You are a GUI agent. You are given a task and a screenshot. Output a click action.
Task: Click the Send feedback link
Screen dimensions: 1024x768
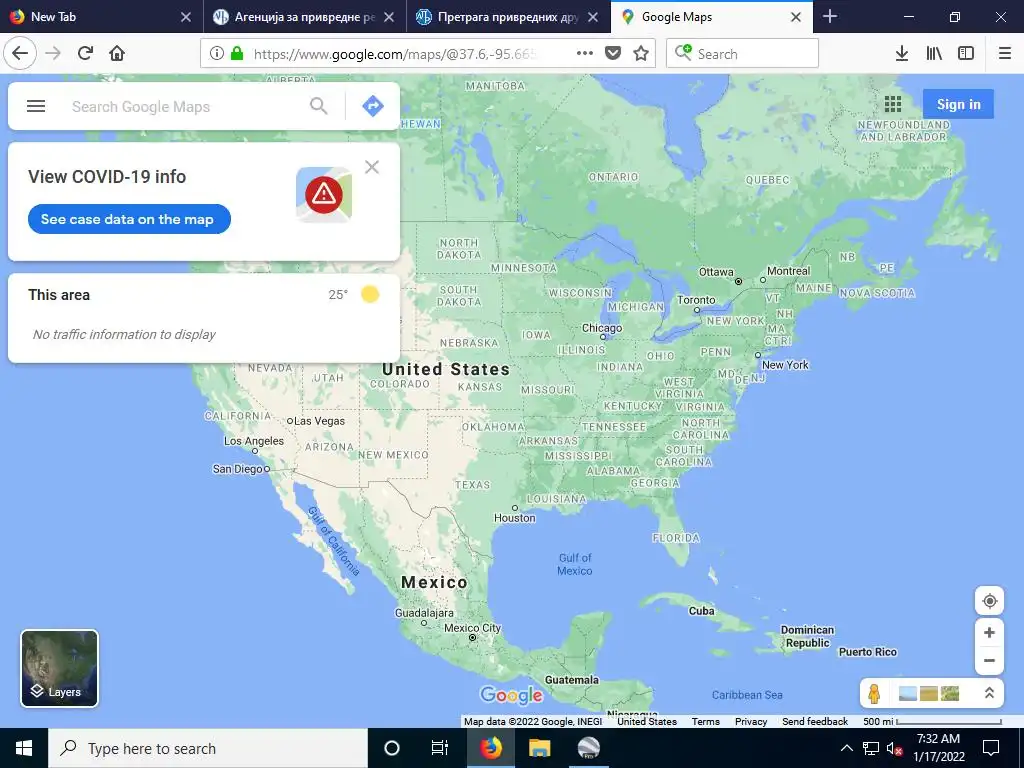tap(815, 722)
